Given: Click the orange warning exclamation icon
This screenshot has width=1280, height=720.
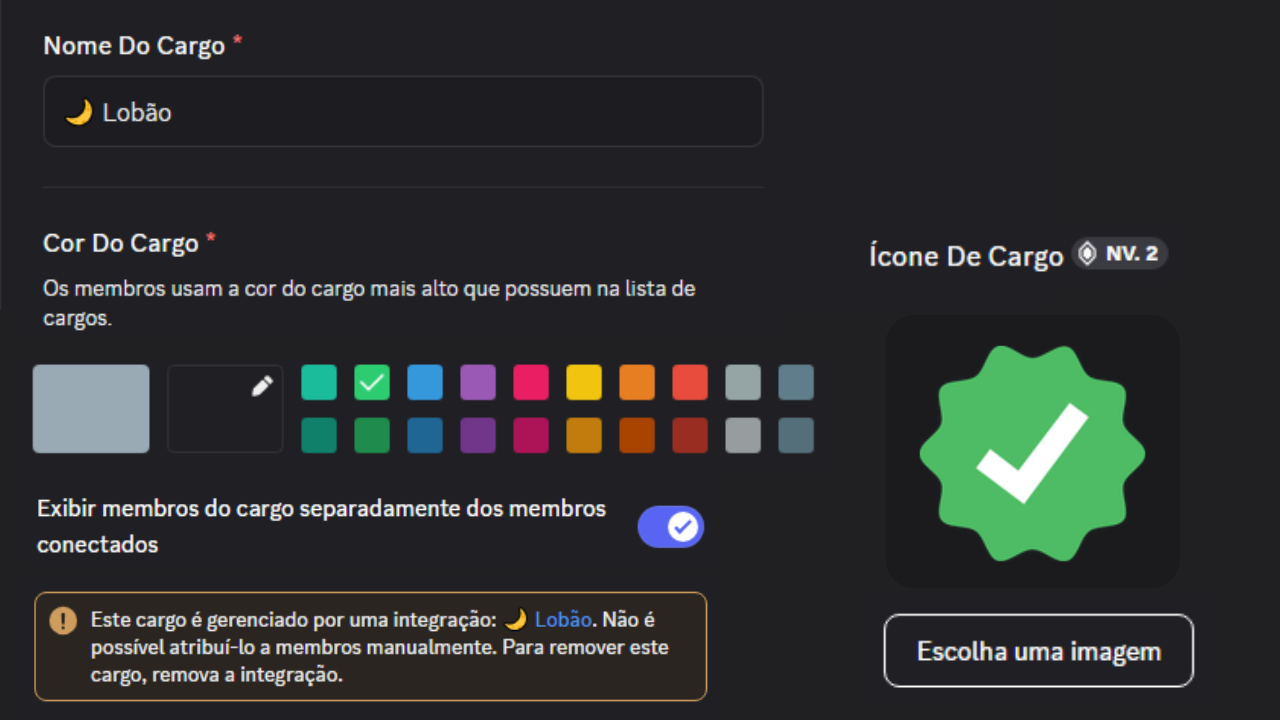Looking at the screenshot, I should [x=63, y=621].
